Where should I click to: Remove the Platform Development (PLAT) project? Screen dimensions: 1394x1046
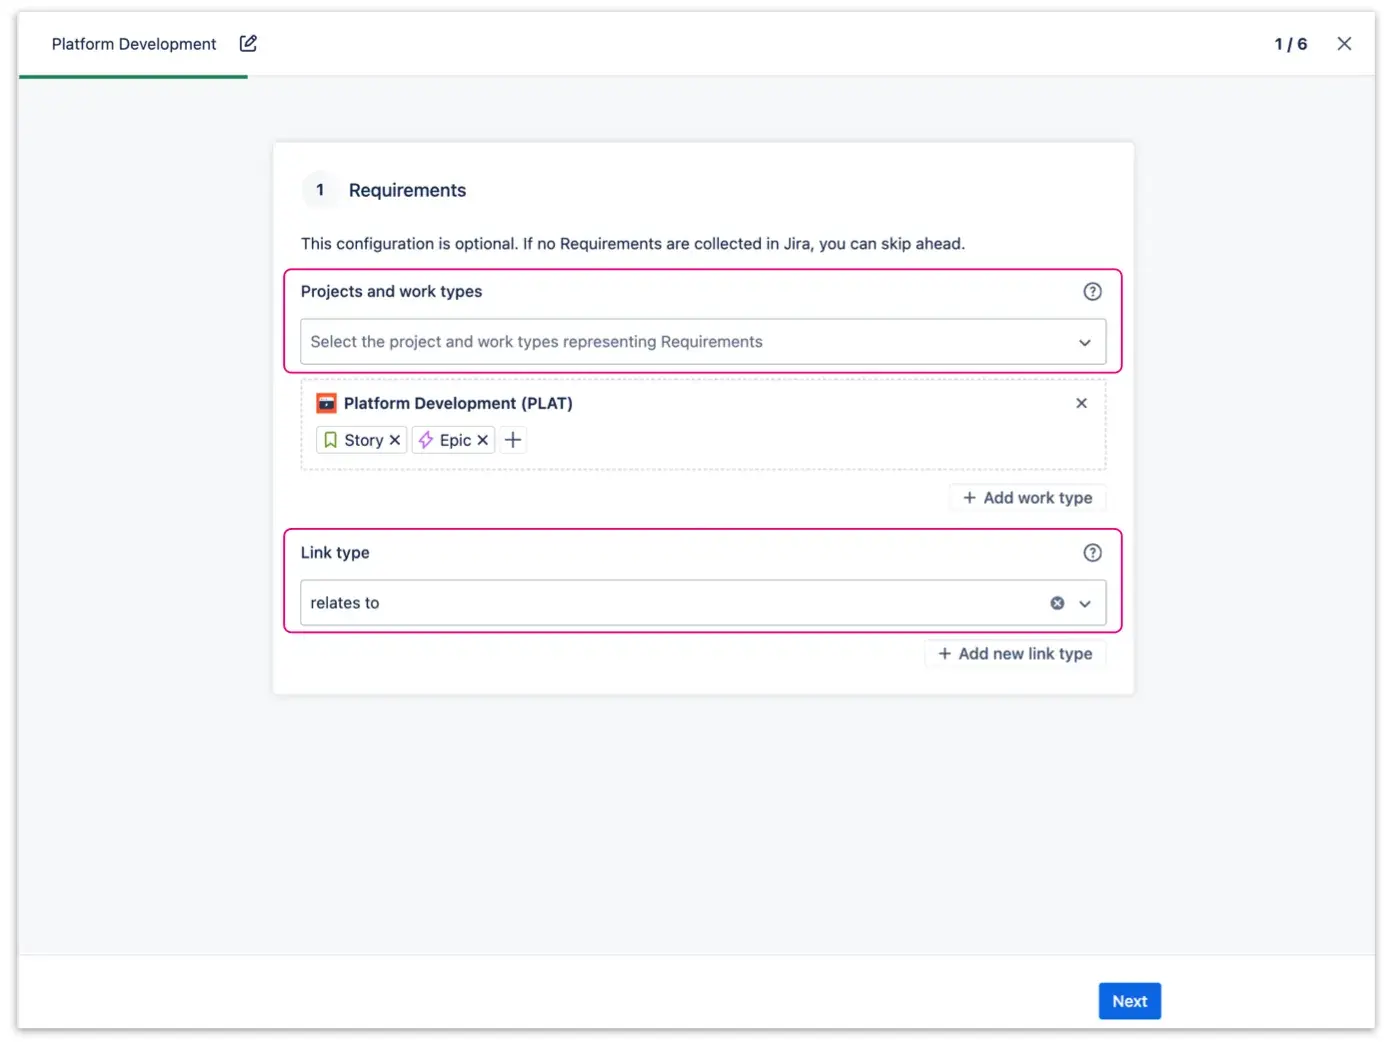pyautogui.click(x=1081, y=403)
